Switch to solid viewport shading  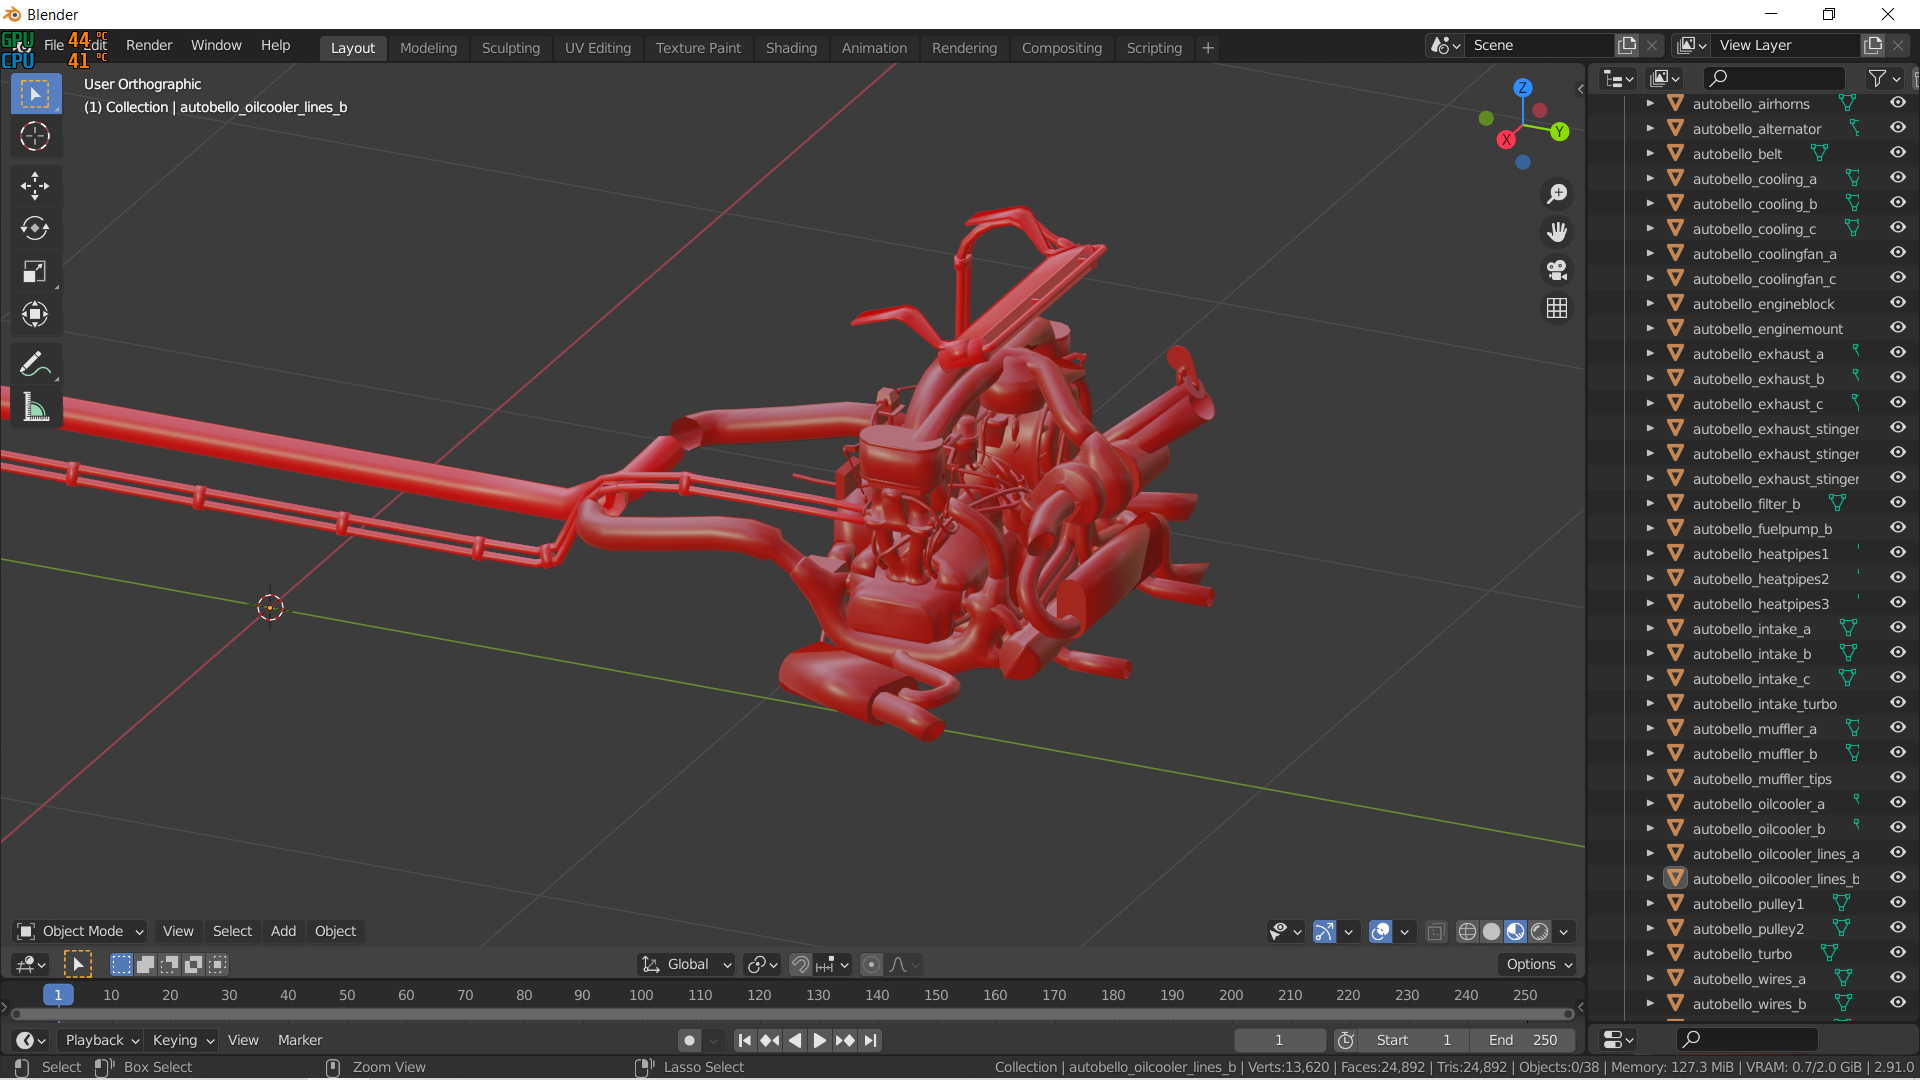tap(1491, 931)
